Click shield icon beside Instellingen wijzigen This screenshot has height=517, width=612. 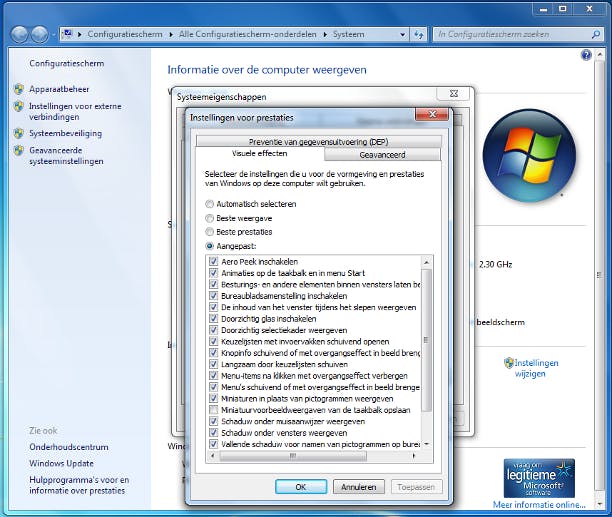click(509, 363)
